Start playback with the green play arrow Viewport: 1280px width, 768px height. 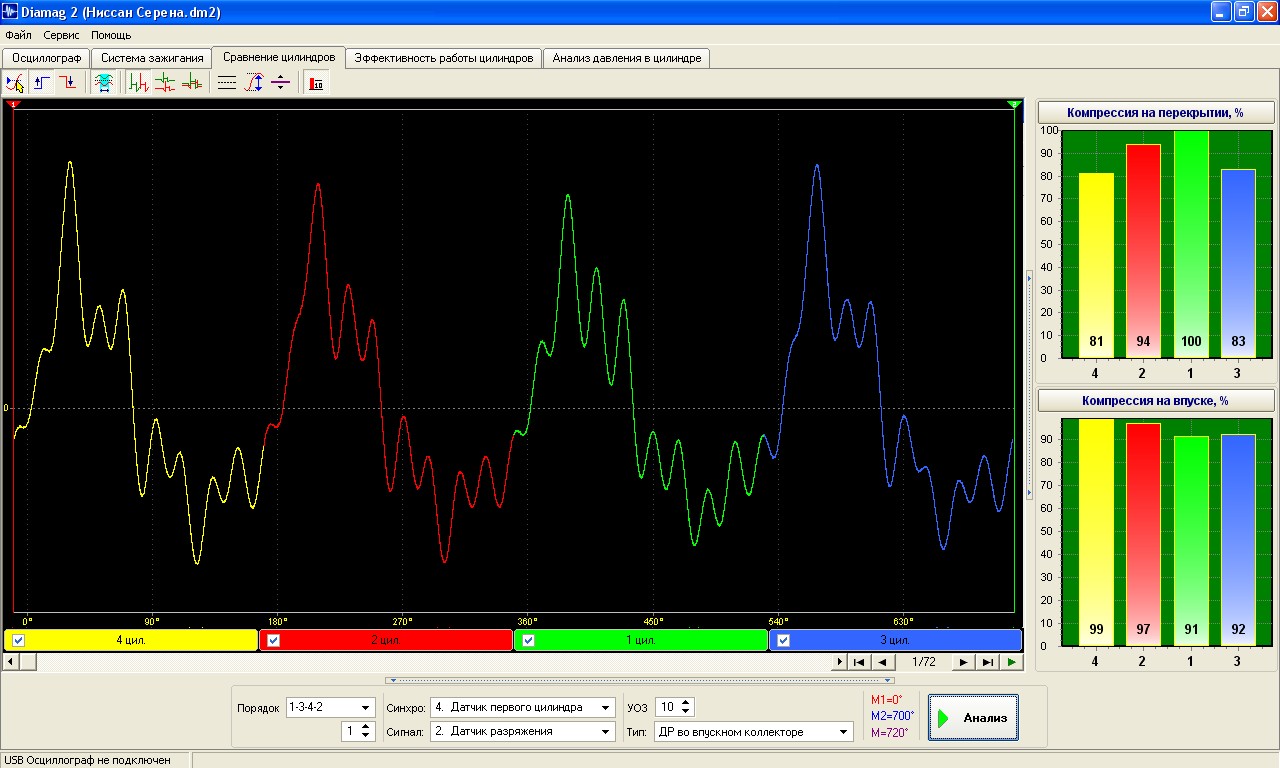[1012, 662]
